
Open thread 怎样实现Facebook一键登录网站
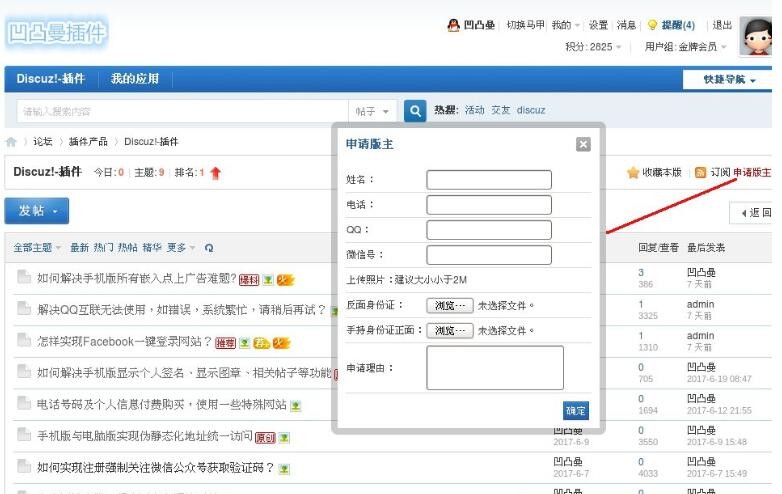pos(124,341)
